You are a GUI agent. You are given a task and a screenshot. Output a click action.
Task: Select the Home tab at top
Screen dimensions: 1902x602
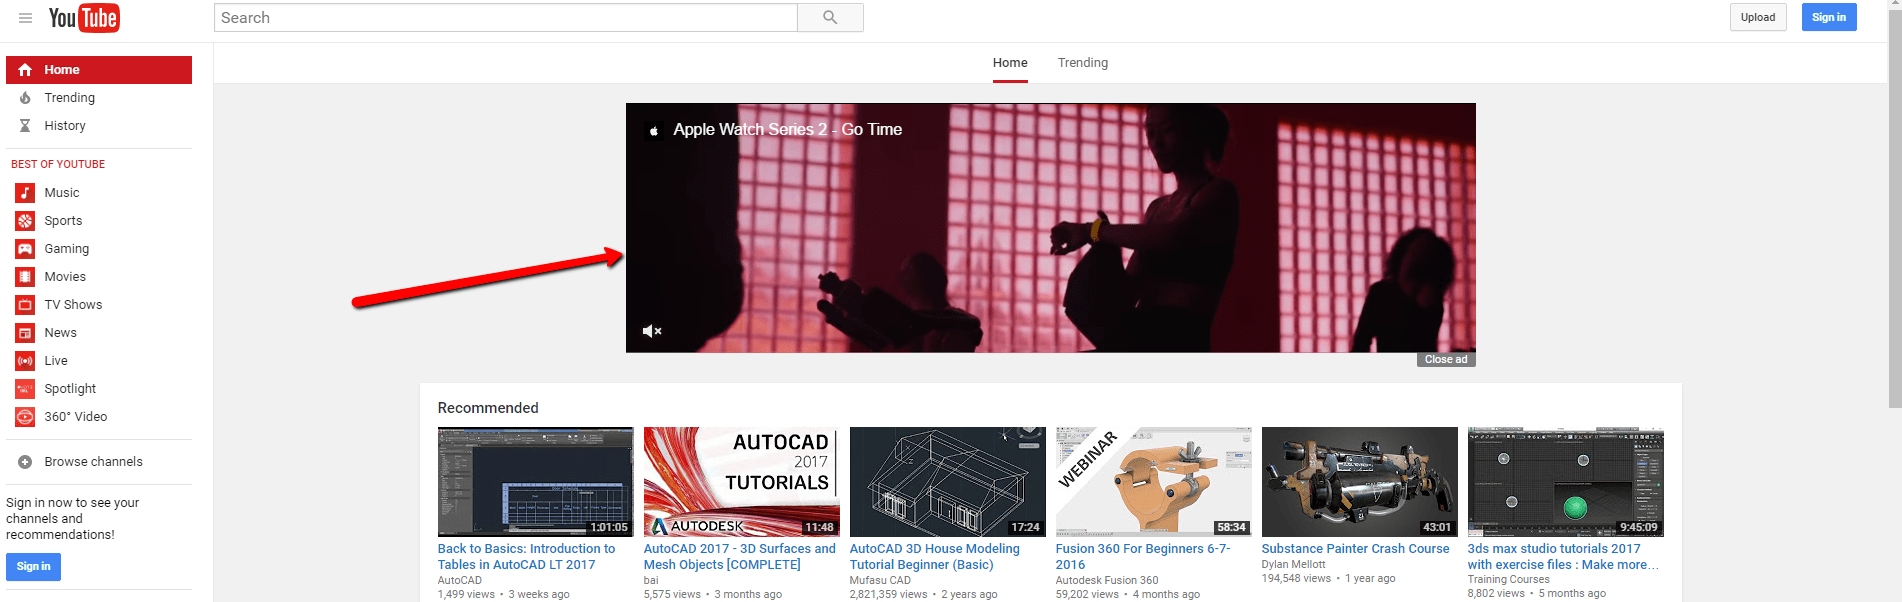pos(1010,63)
